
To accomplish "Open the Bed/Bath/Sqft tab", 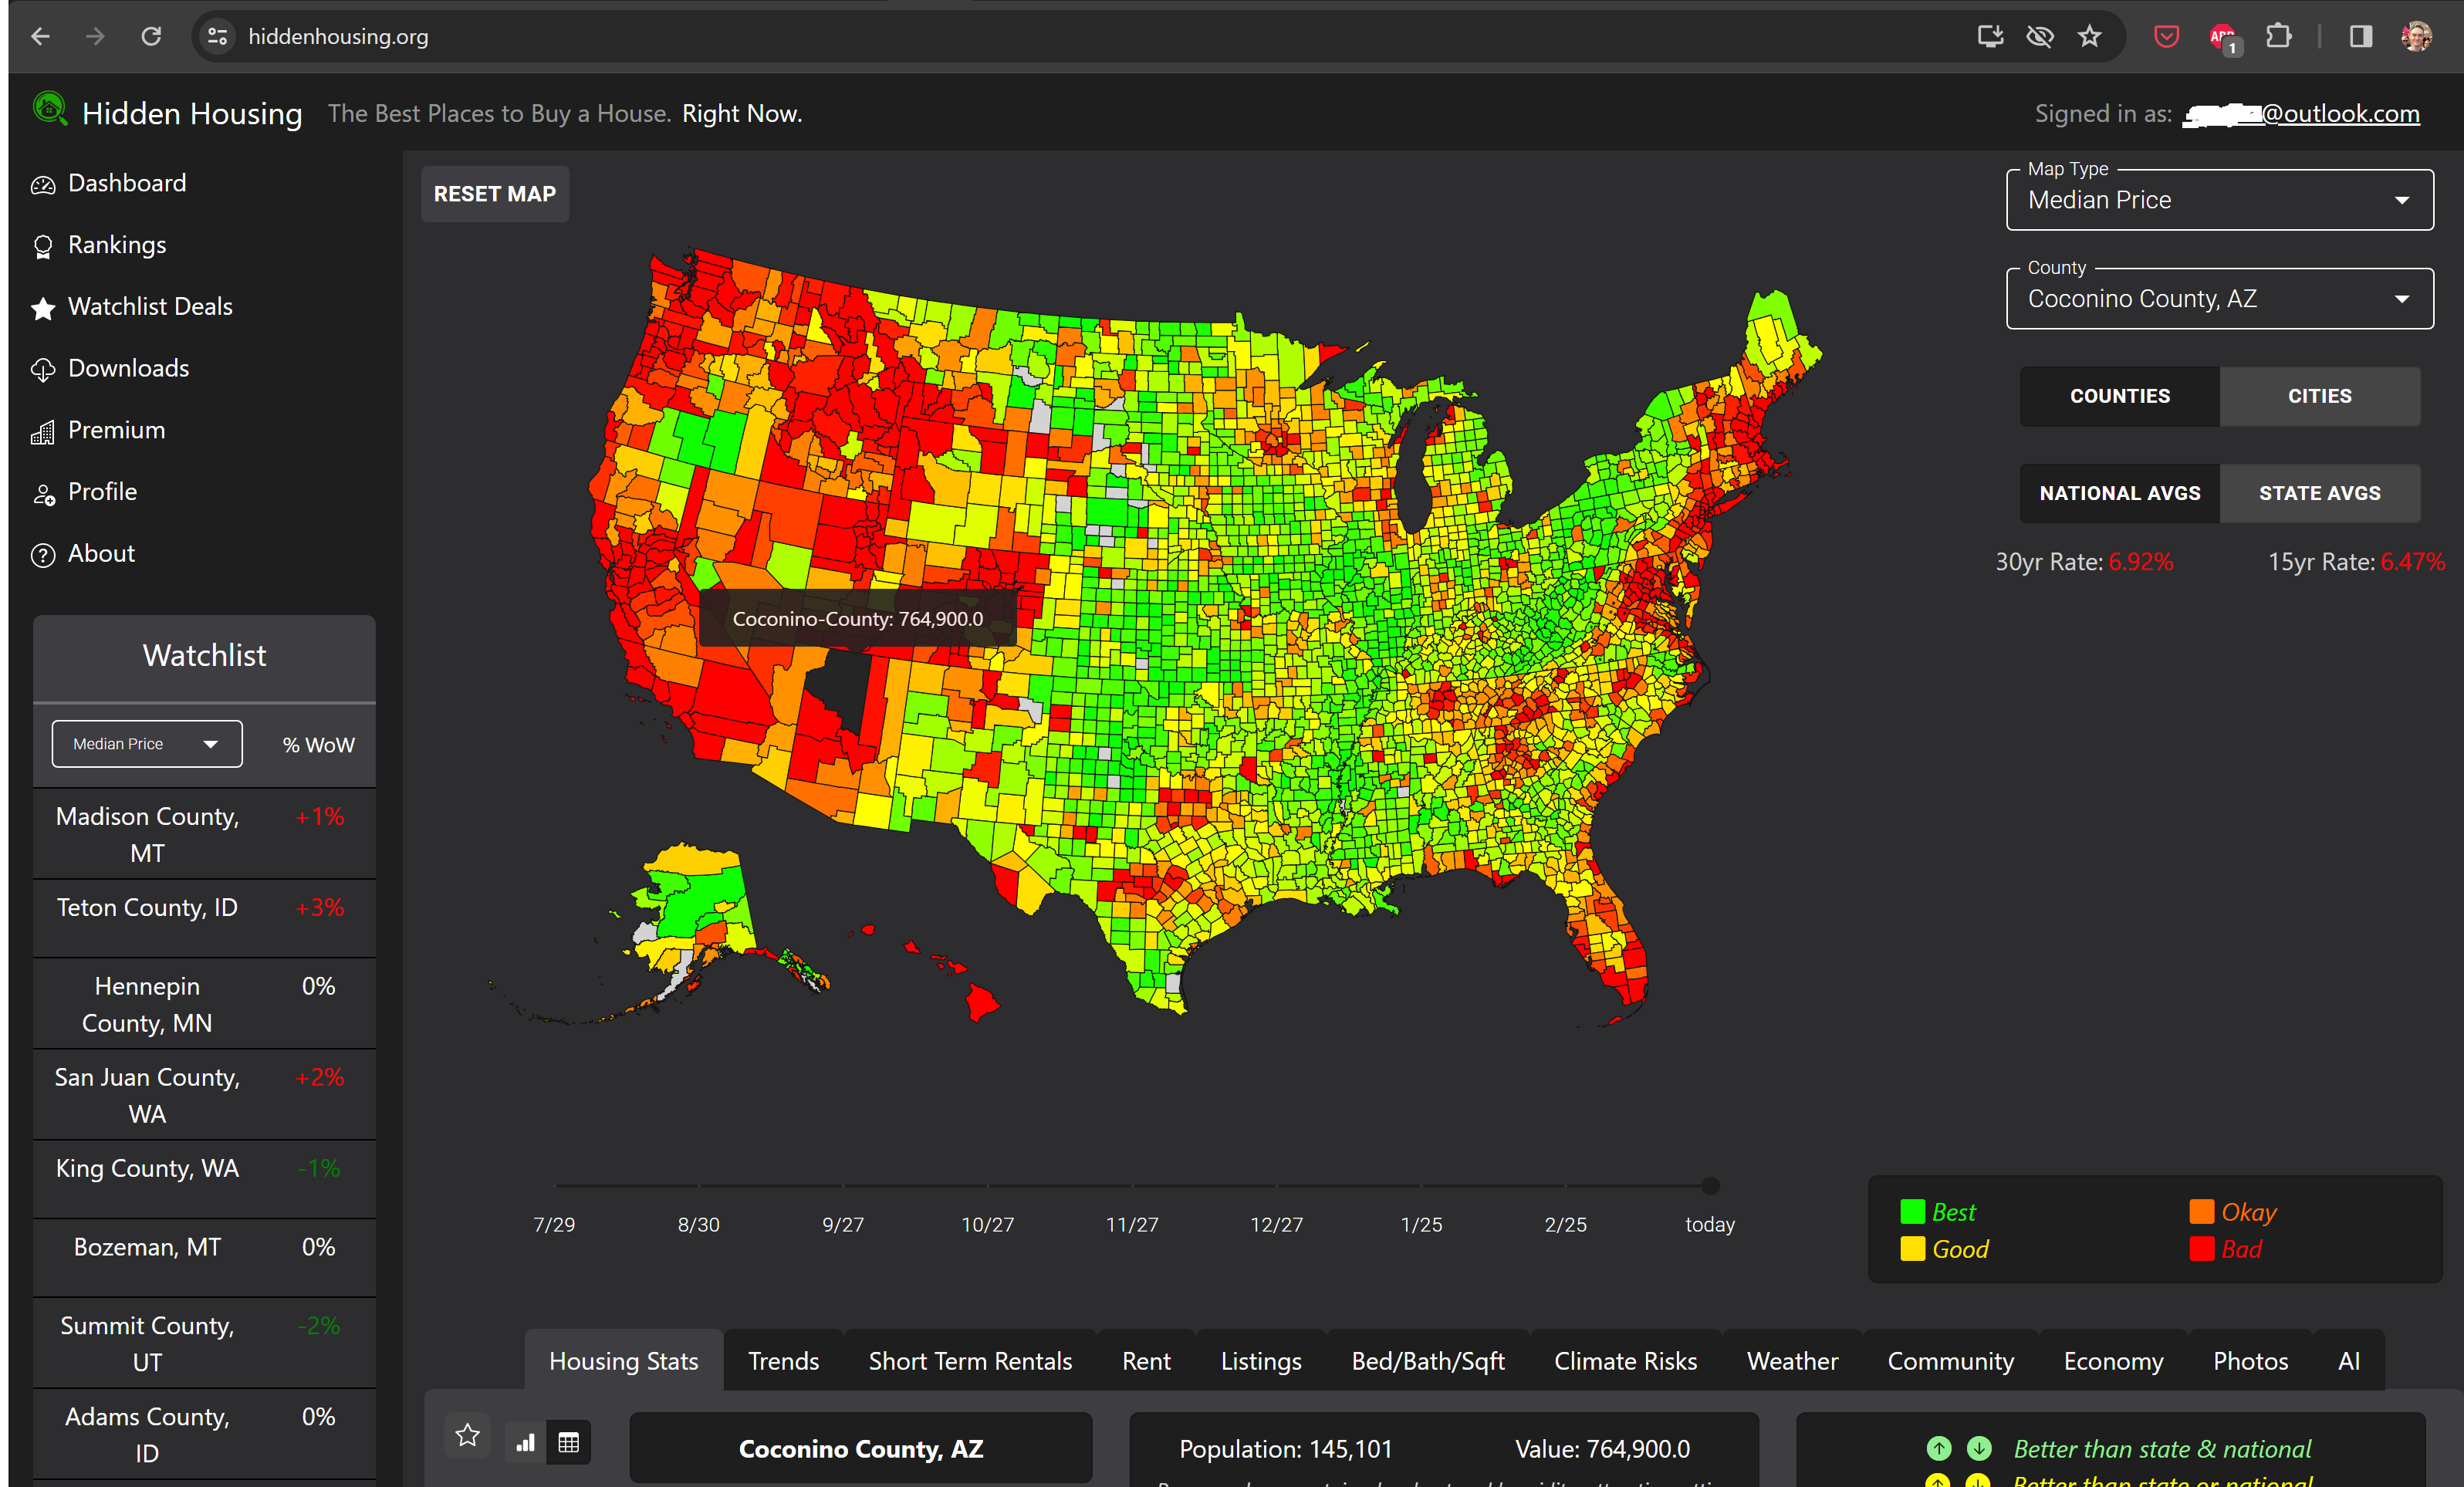I will point(1428,1361).
